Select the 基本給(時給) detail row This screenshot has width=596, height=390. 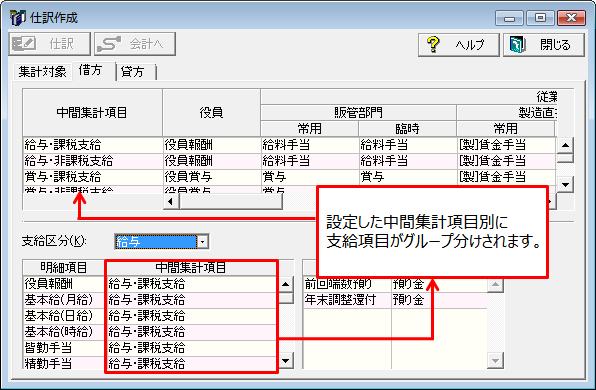(150, 332)
